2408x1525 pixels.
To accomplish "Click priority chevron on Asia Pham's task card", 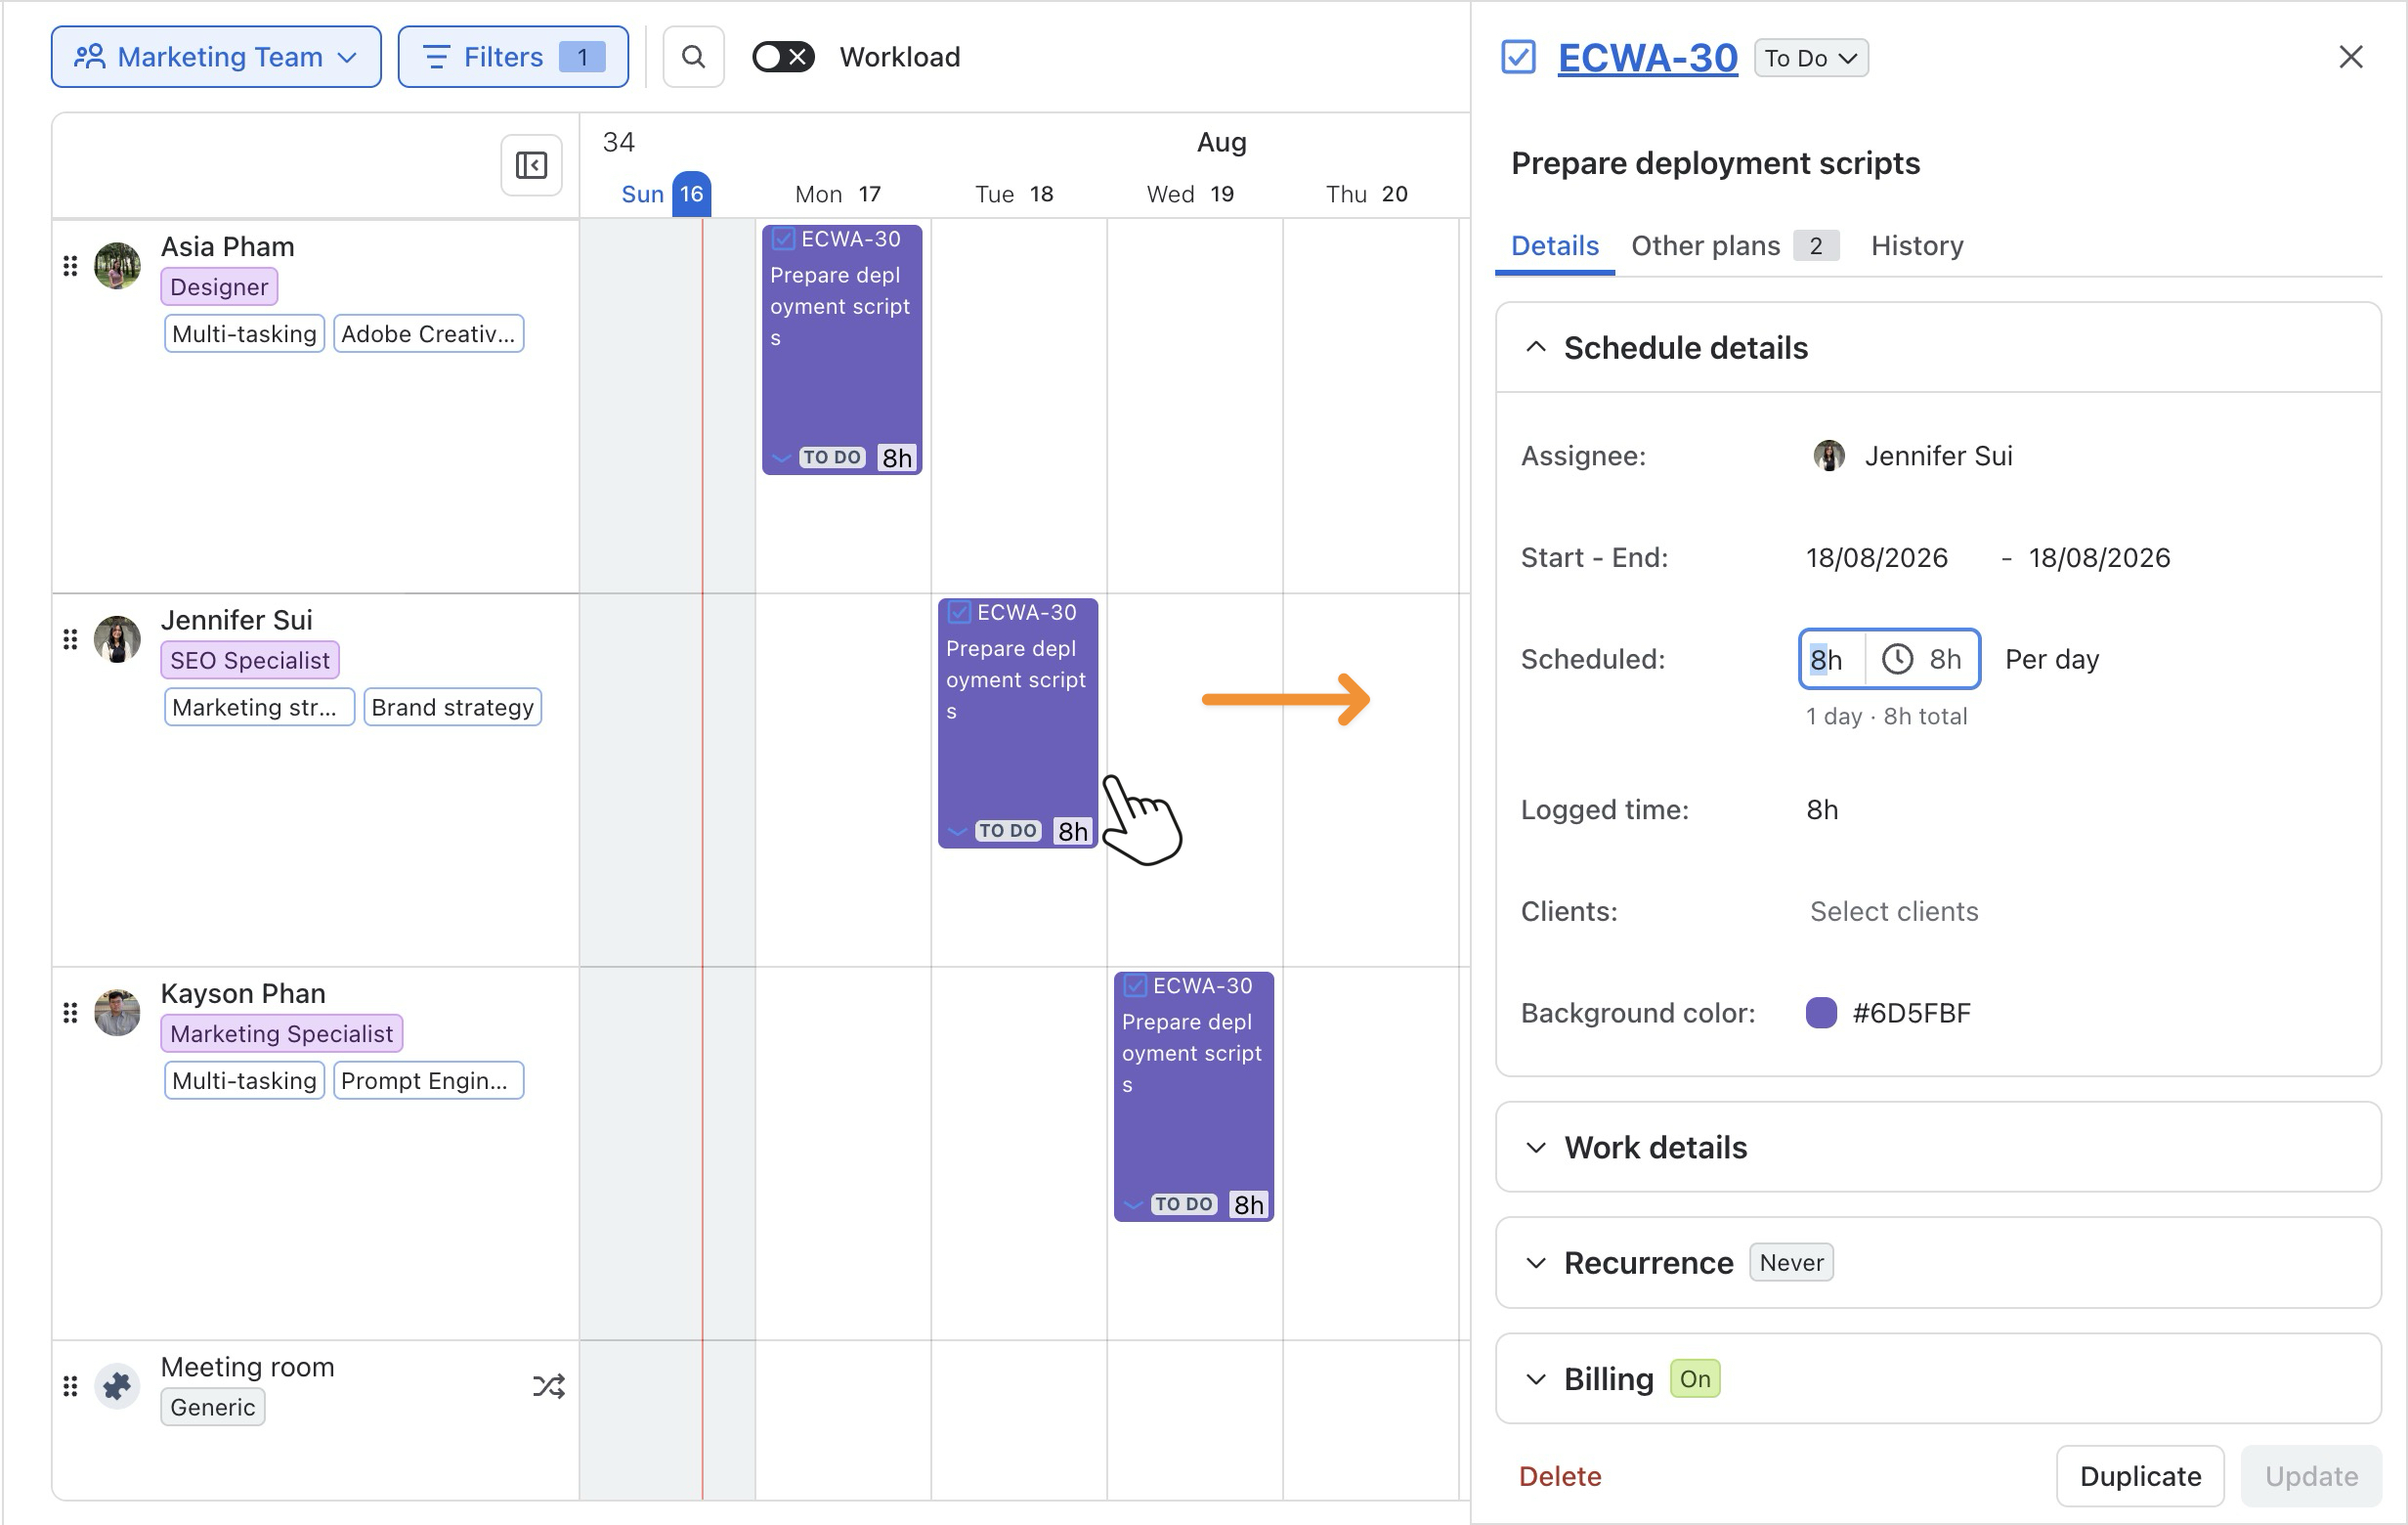I will click(x=782, y=458).
